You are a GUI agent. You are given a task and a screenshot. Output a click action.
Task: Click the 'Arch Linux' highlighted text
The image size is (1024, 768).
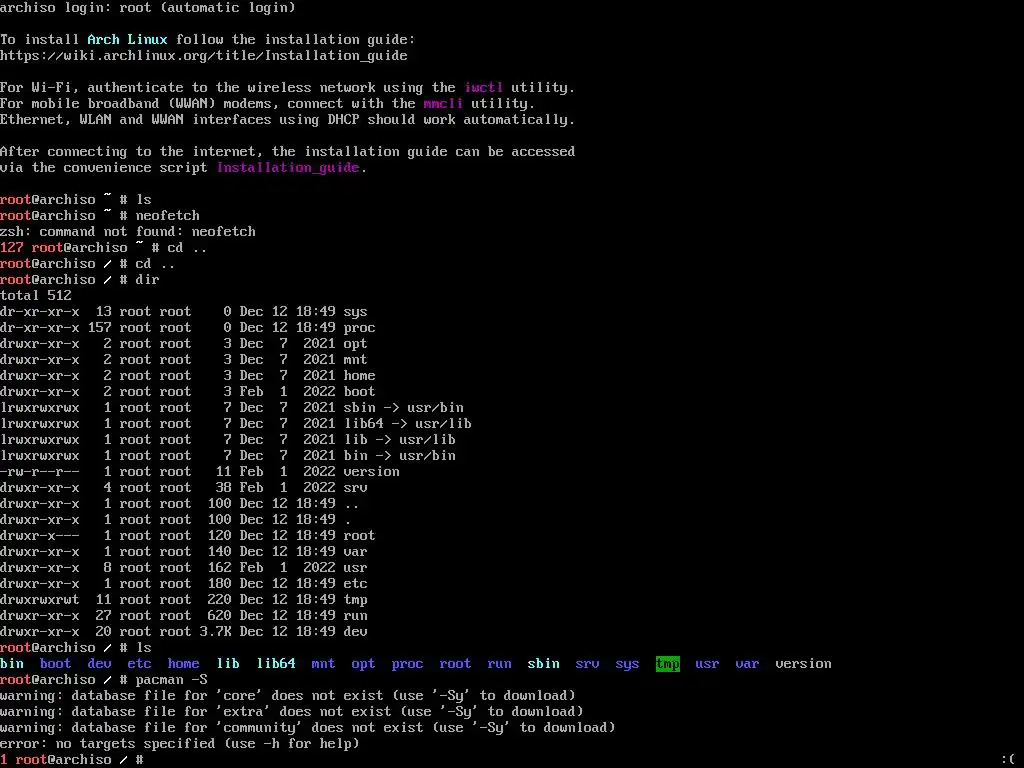[127, 39]
